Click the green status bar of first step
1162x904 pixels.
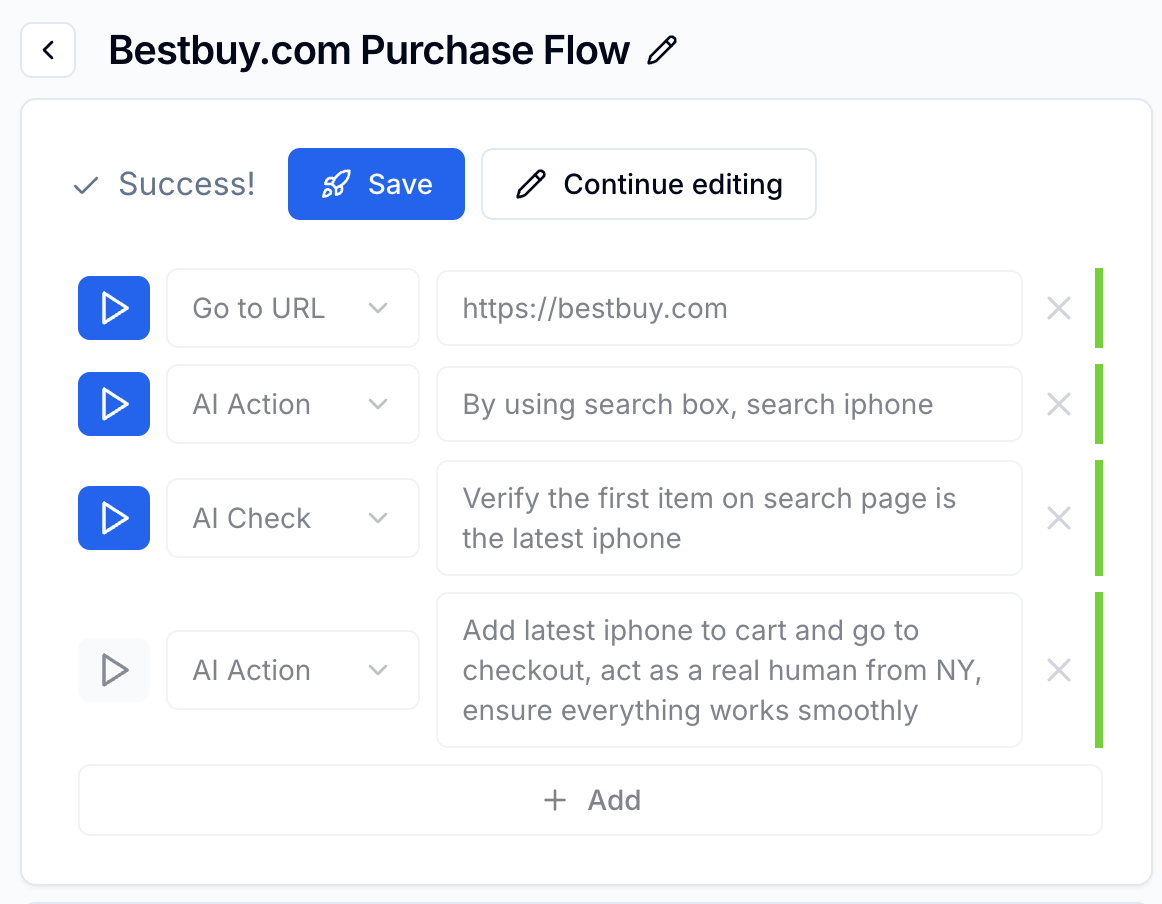(x=1100, y=308)
